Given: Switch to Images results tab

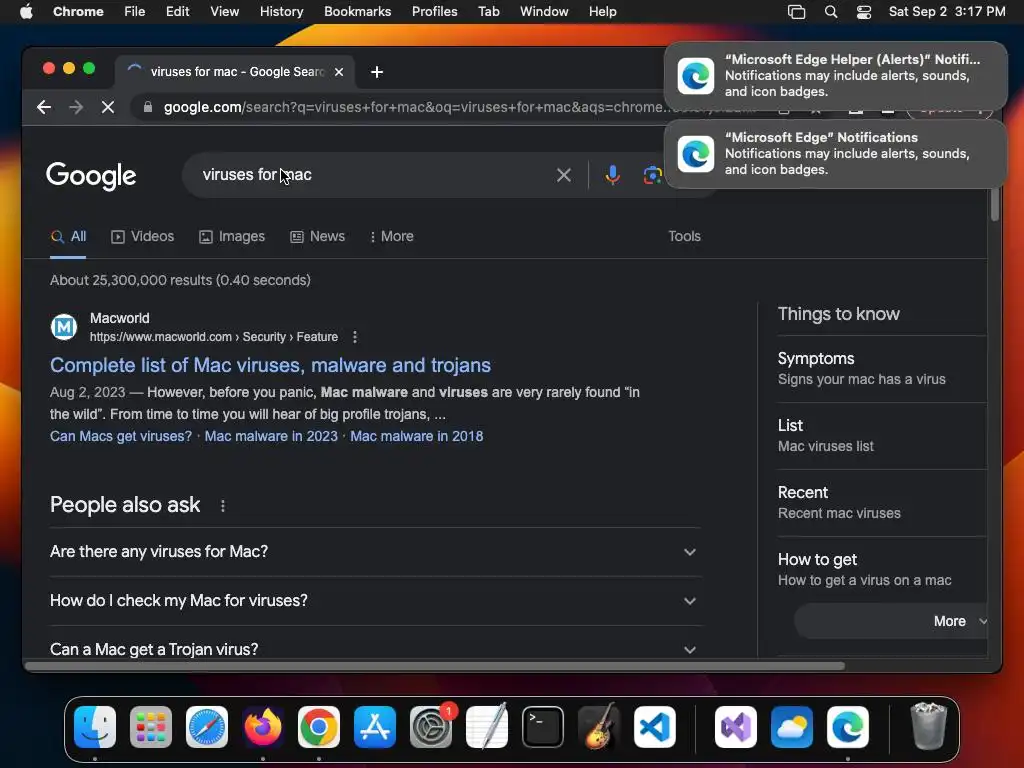Looking at the screenshot, I should click(x=232, y=236).
